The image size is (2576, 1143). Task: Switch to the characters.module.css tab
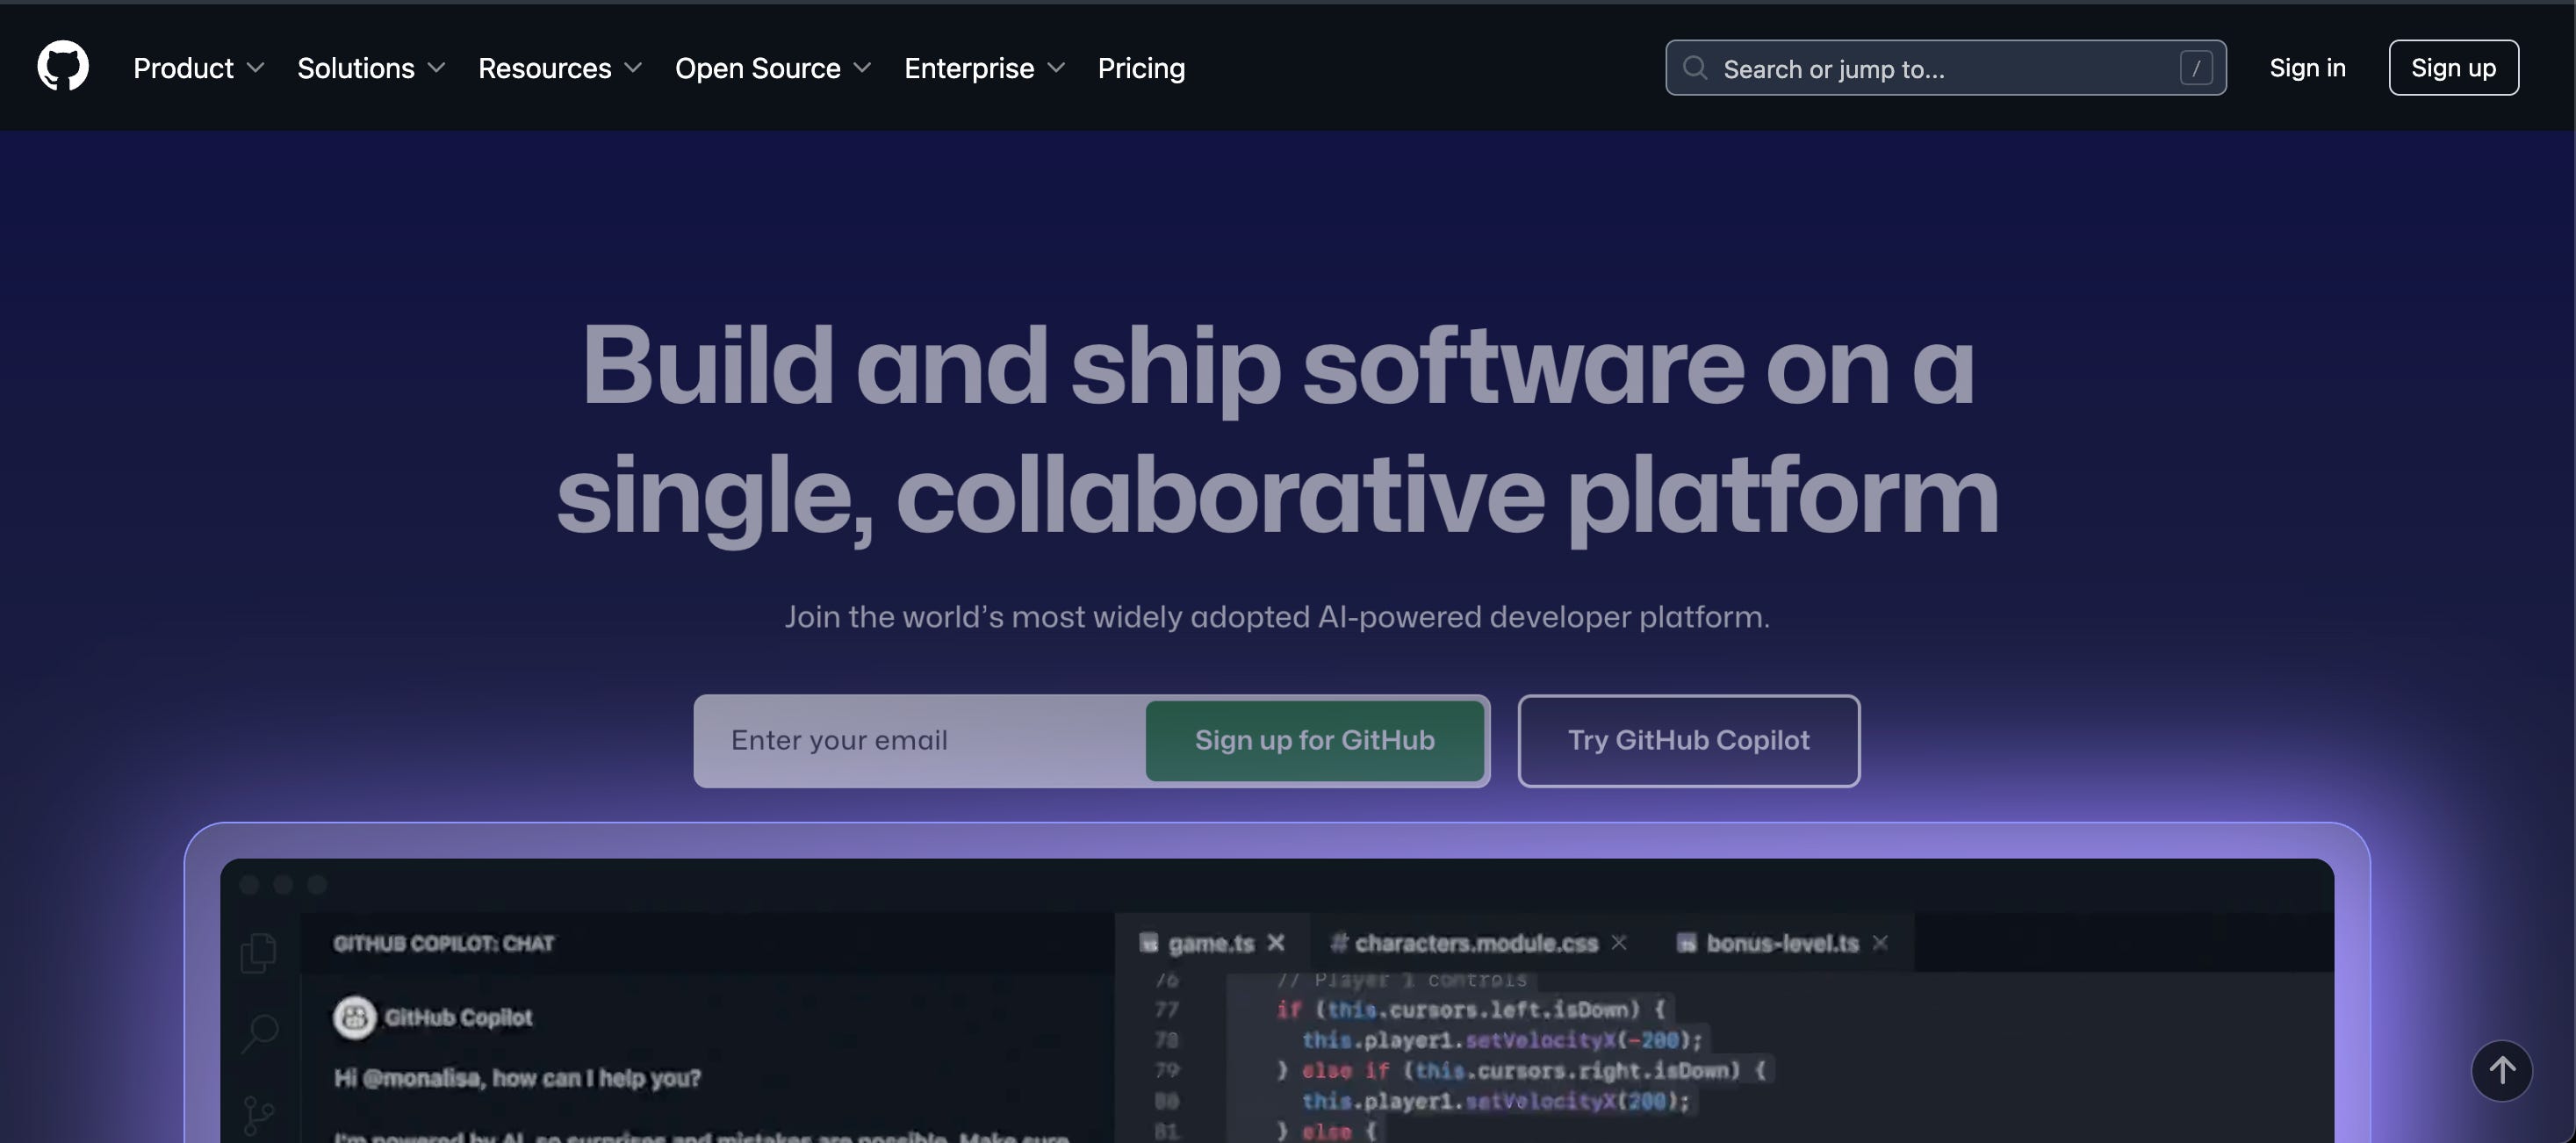[x=1475, y=943]
